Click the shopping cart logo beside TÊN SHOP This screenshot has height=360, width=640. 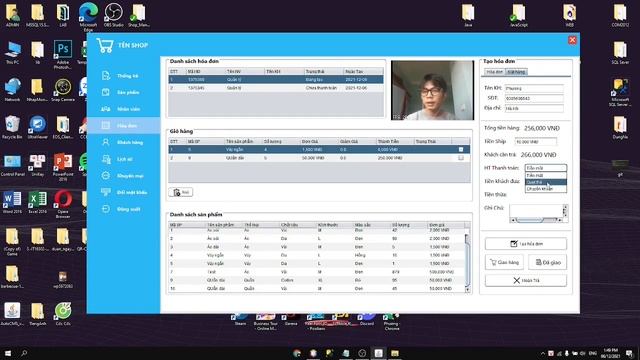pos(105,45)
